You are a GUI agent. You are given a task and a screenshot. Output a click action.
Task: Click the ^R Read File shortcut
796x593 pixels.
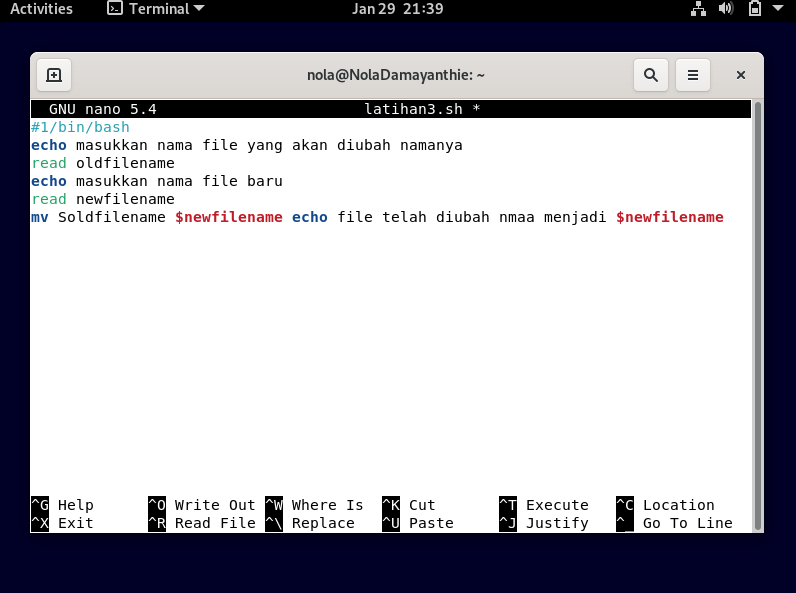(x=202, y=523)
